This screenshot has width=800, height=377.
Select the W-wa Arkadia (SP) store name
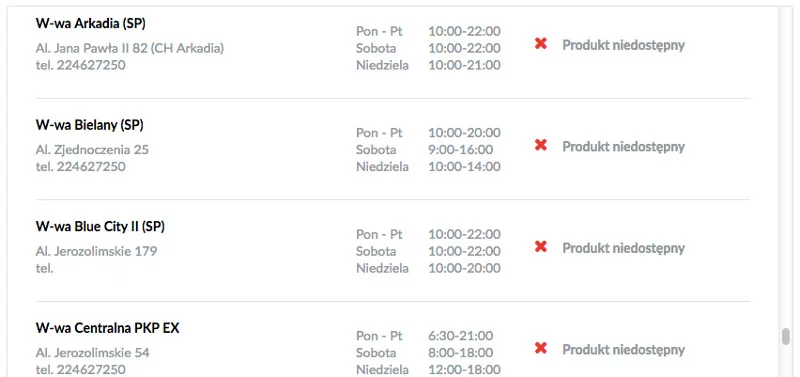pyautogui.click(x=91, y=23)
